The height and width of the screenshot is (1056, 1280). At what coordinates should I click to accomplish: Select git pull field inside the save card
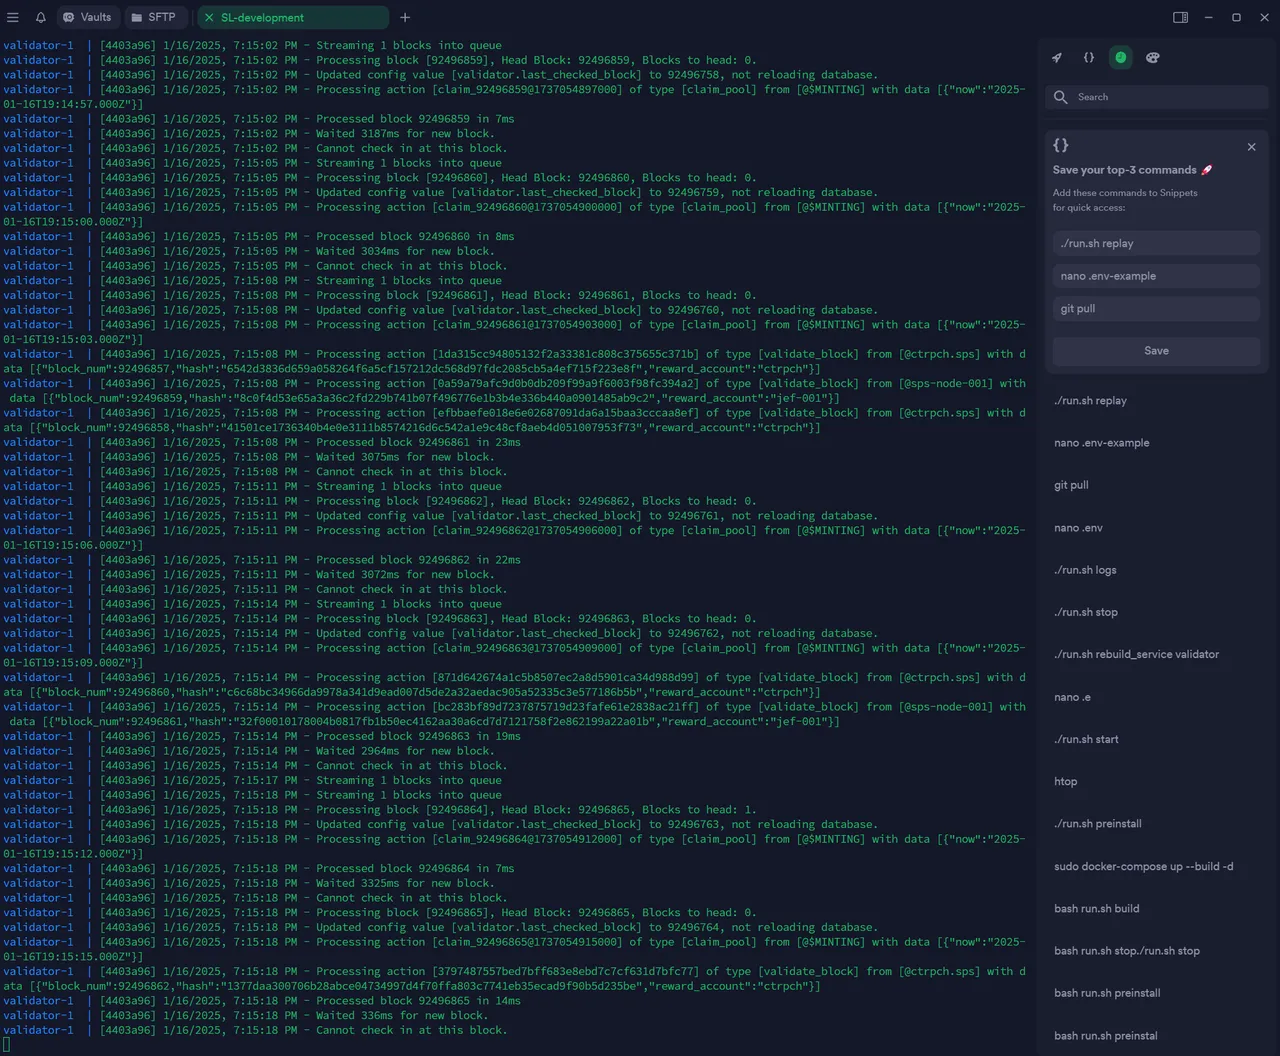(1156, 309)
